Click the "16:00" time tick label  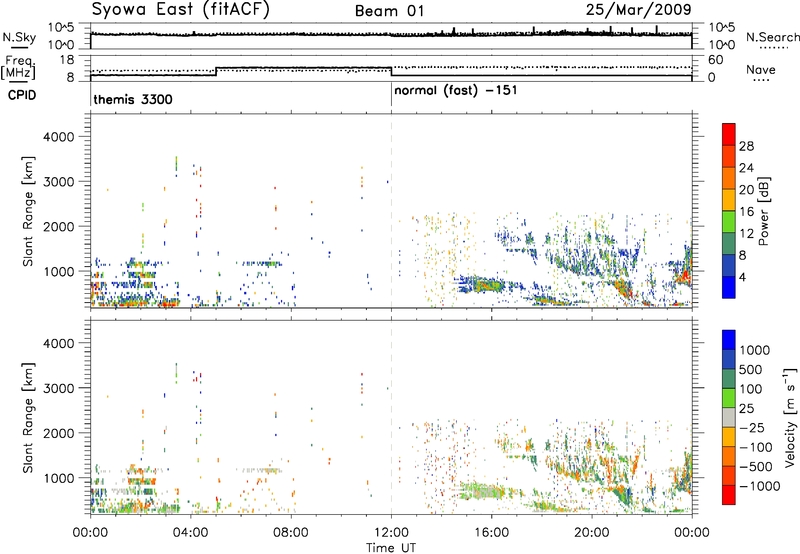(491, 533)
